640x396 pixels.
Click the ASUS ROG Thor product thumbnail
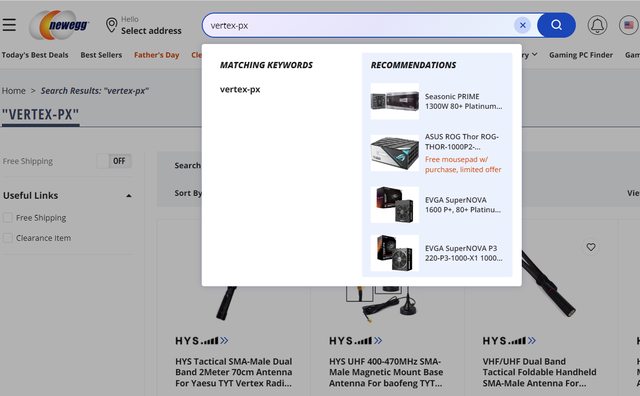tap(395, 153)
